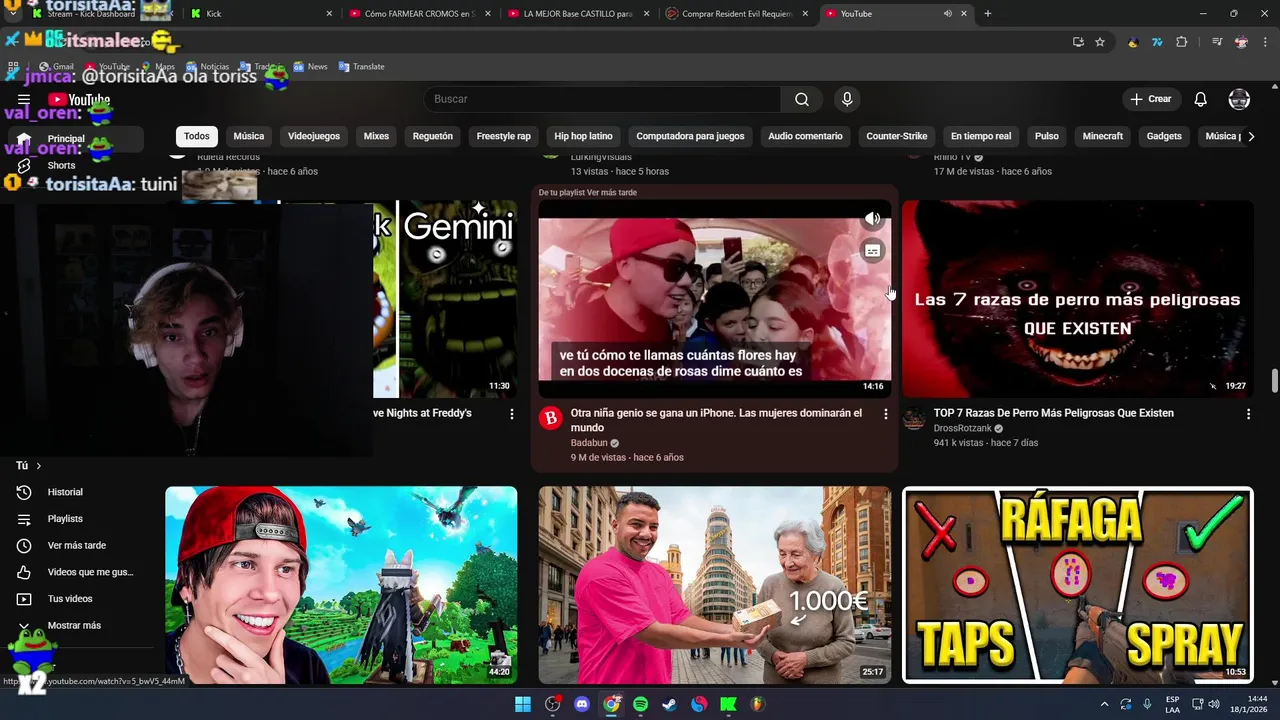Switch to the LA MEJOR Base CASTILLO tab
Viewport: 1280px width, 720px height.
click(577, 14)
